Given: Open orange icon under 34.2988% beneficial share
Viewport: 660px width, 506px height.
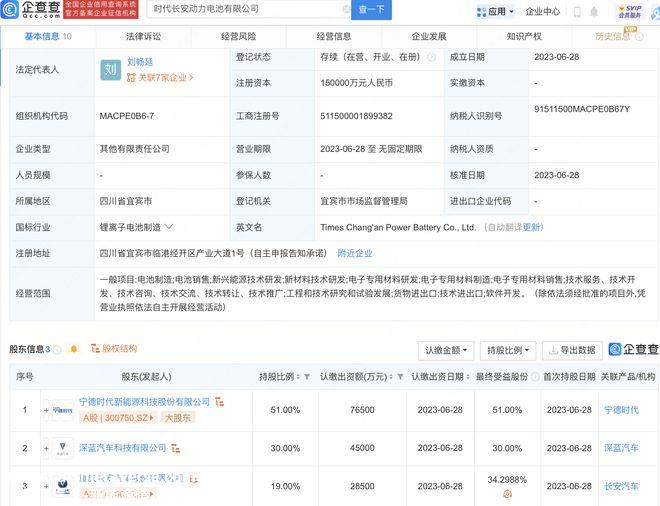Looking at the screenshot, I should pyautogui.click(x=507, y=493).
